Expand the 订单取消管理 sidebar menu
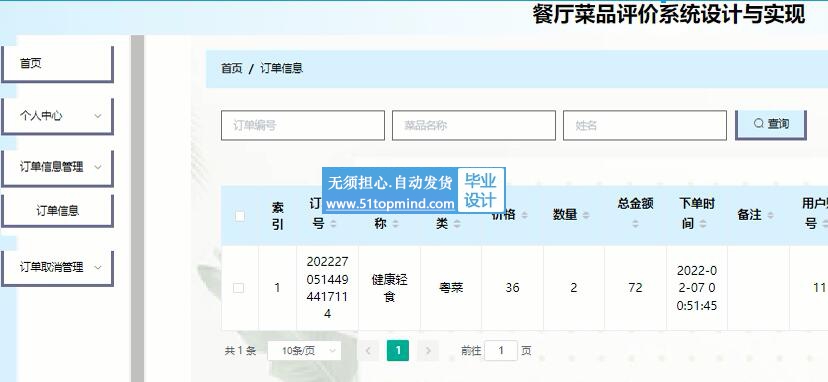The width and height of the screenshot is (828, 382). [58, 268]
